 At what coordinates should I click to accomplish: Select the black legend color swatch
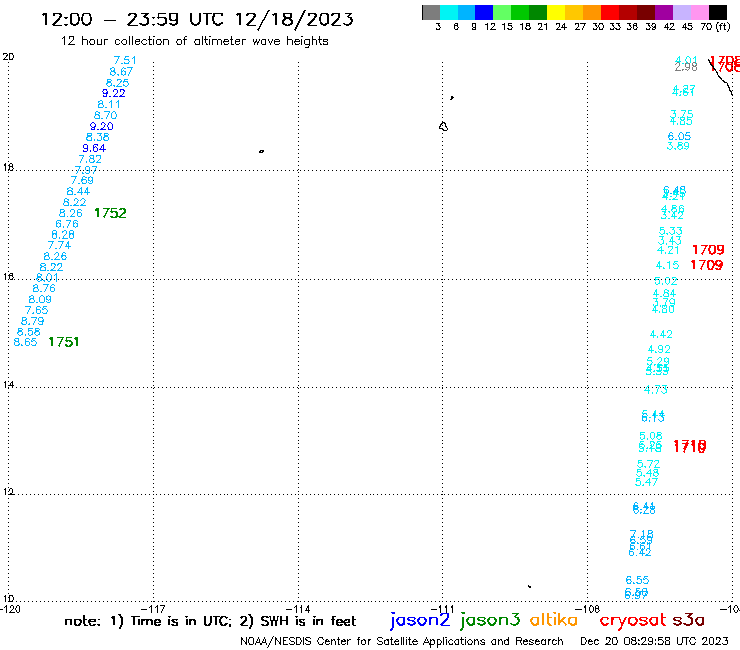[x=717, y=12]
